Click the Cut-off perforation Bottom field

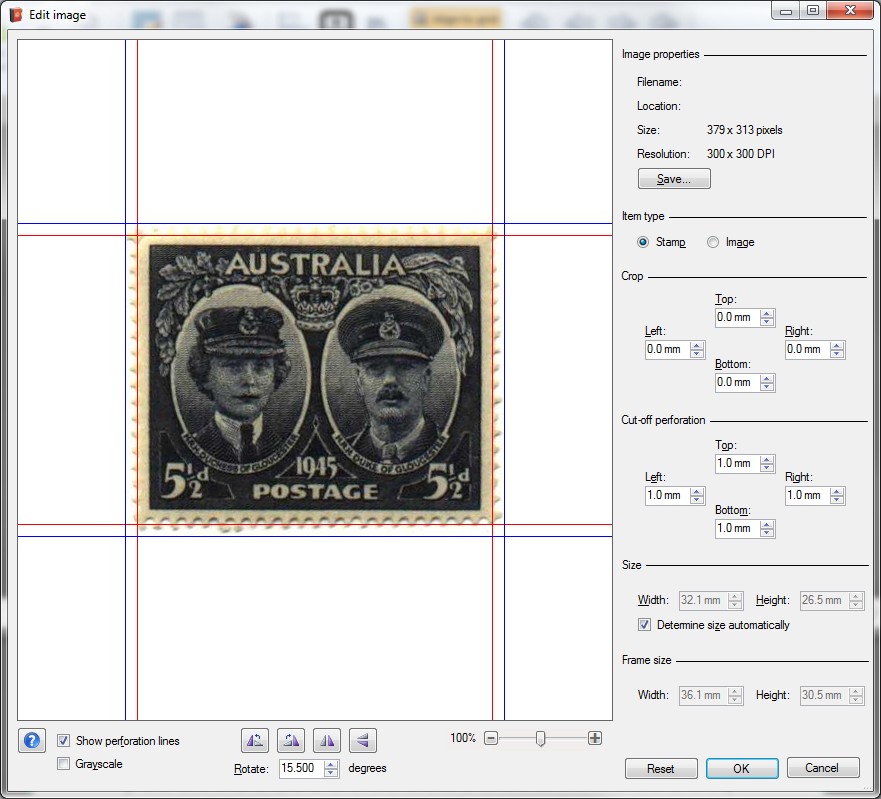[737, 529]
